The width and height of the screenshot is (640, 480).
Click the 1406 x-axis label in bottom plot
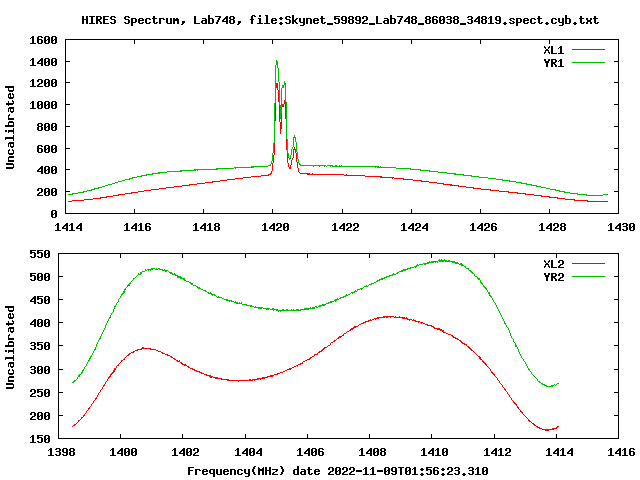310,452
